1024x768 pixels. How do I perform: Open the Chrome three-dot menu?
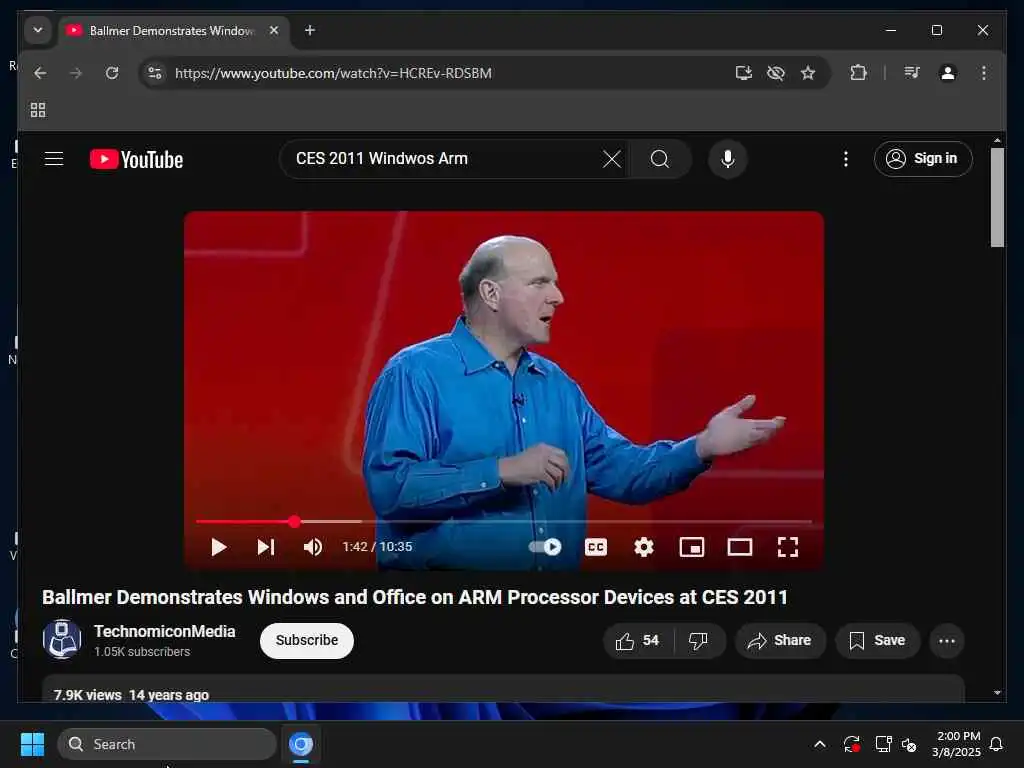pyautogui.click(x=984, y=73)
